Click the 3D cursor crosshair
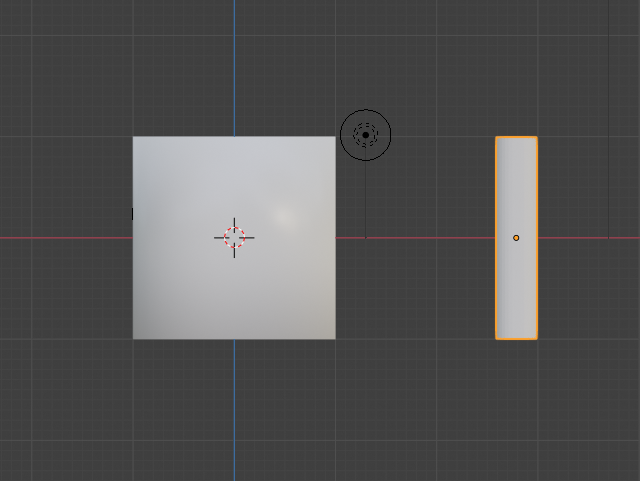The height and width of the screenshot is (481, 640). coord(234,237)
